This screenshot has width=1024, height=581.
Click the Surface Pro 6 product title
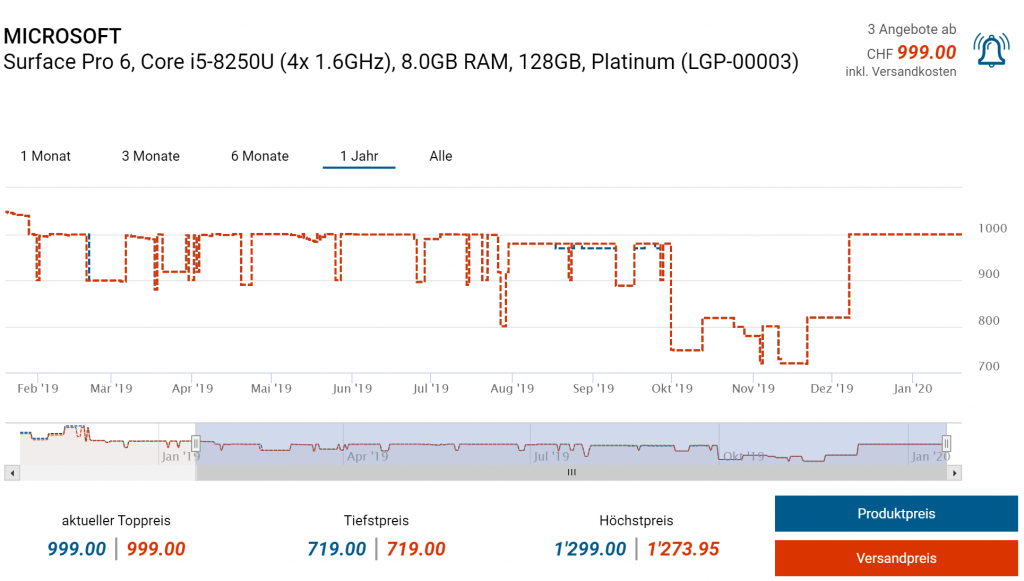click(x=400, y=62)
